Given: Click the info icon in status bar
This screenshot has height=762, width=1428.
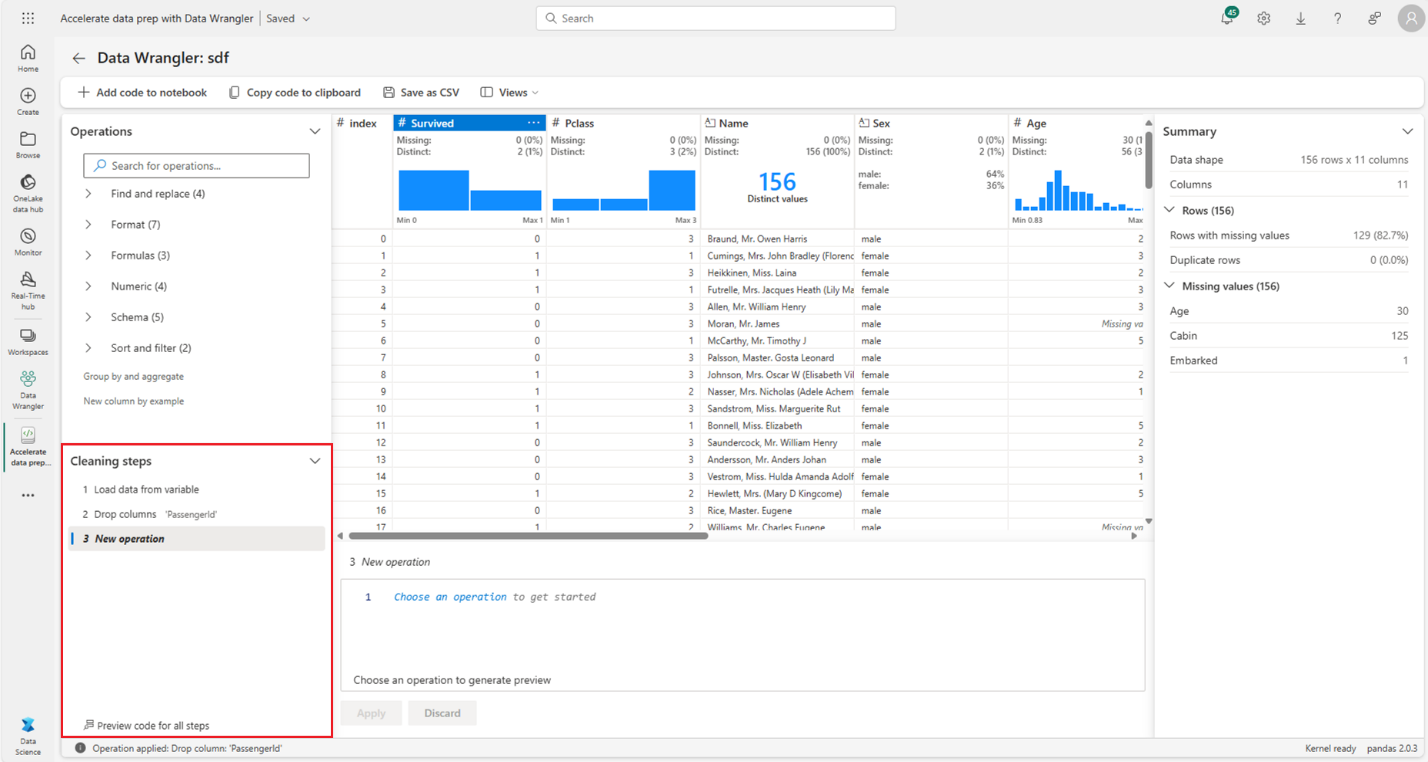Looking at the screenshot, I should pyautogui.click(x=80, y=748).
